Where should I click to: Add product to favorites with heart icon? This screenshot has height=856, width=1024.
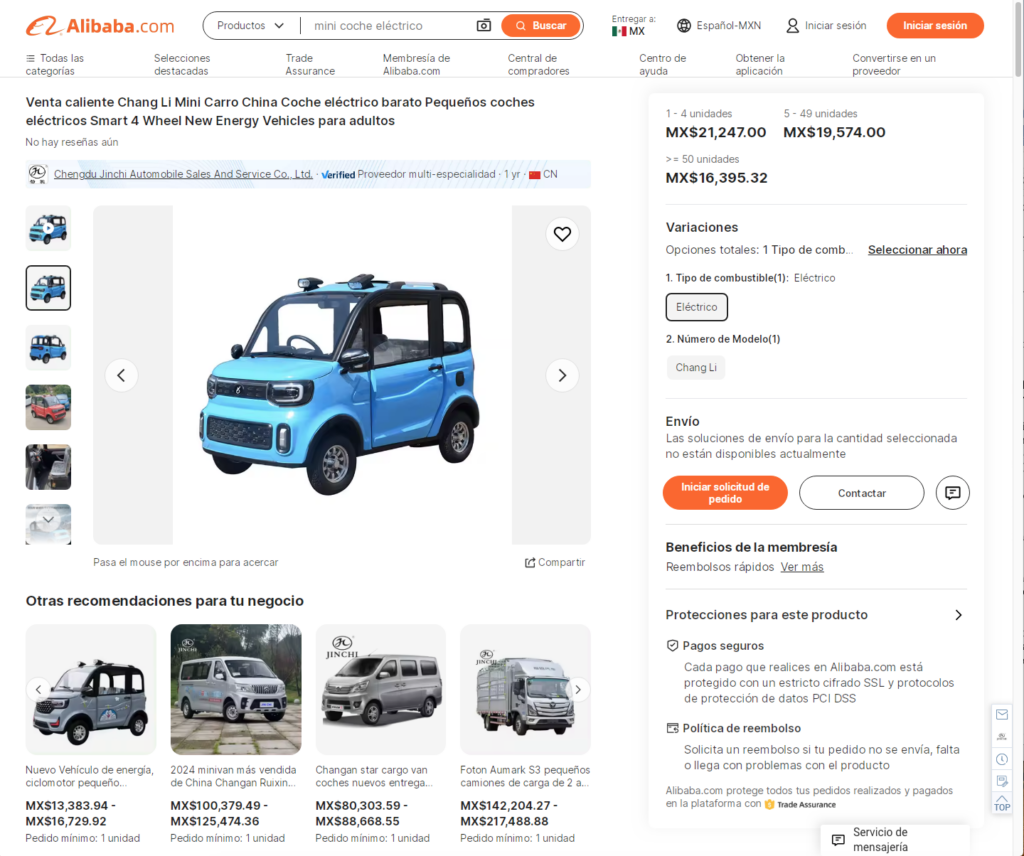(562, 234)
